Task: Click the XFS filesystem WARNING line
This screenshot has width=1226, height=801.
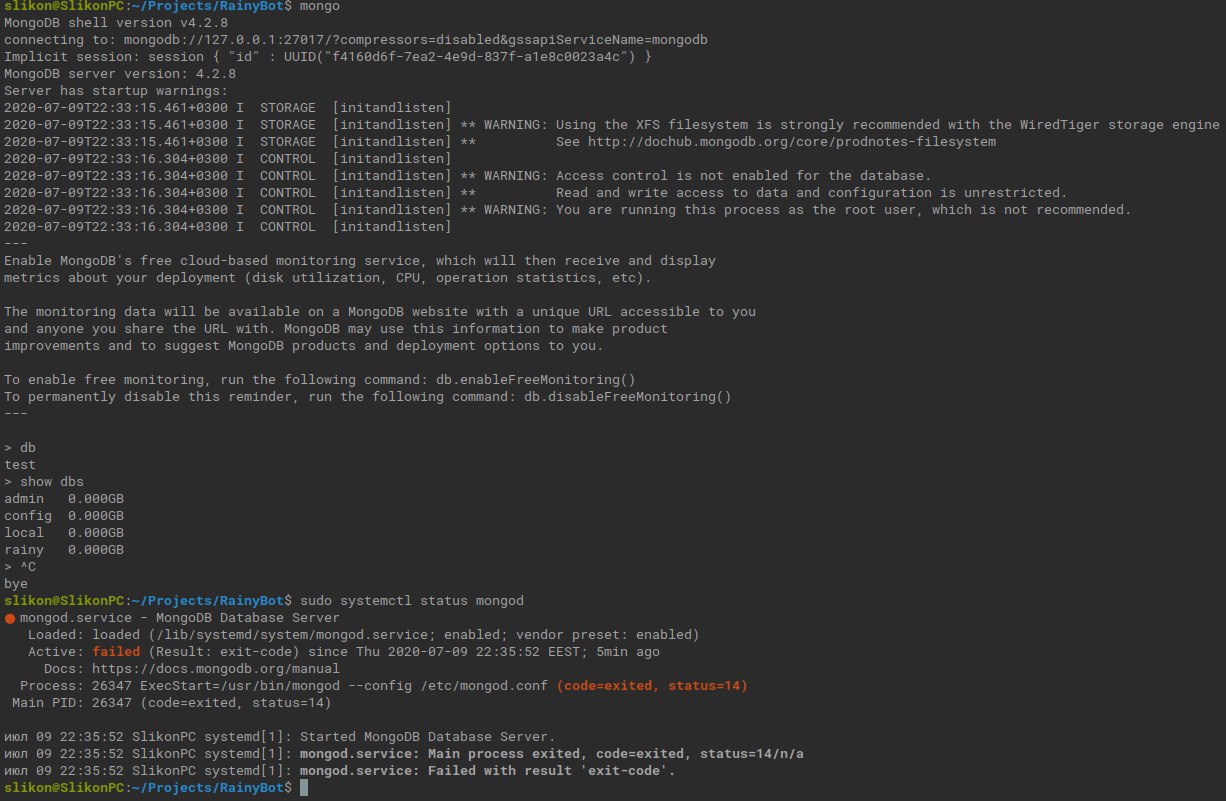Action: pos(612,125)
